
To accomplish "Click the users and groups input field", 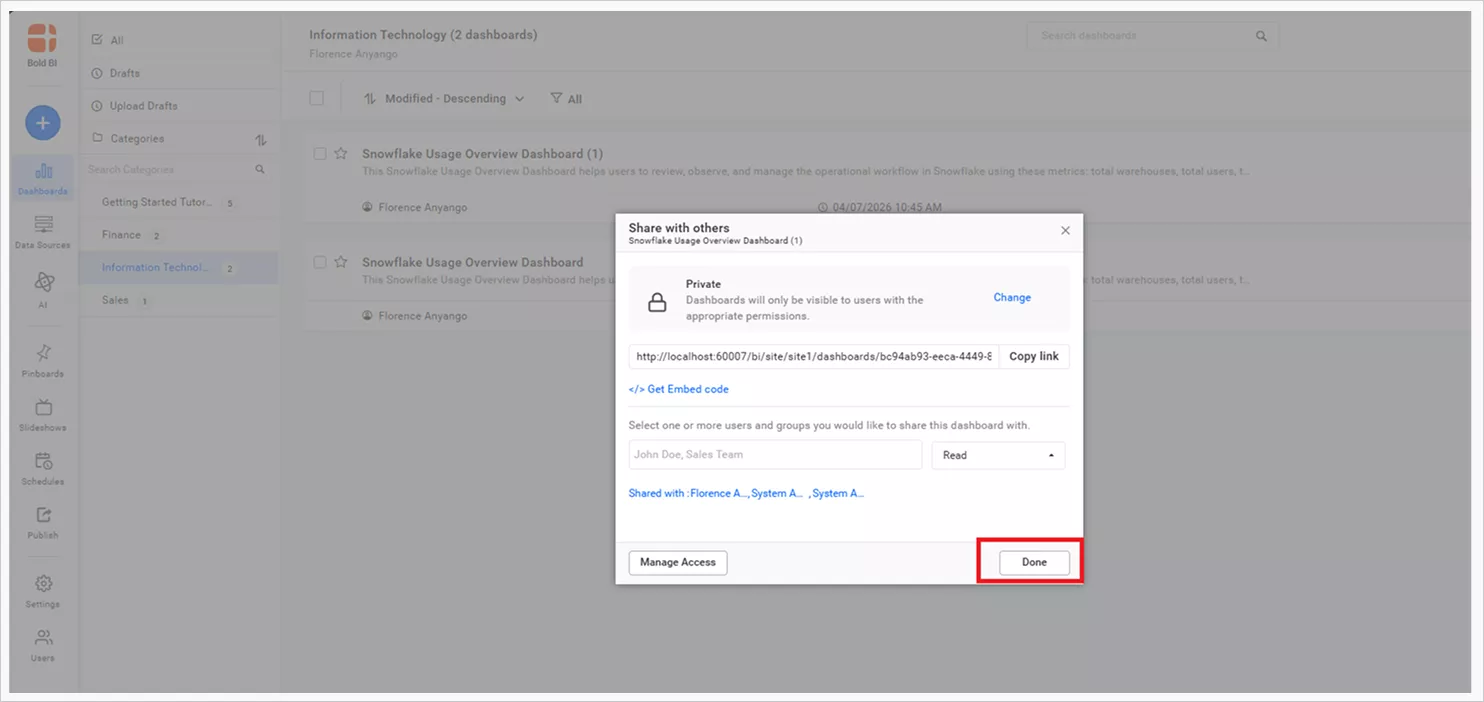I will point(775,455).
